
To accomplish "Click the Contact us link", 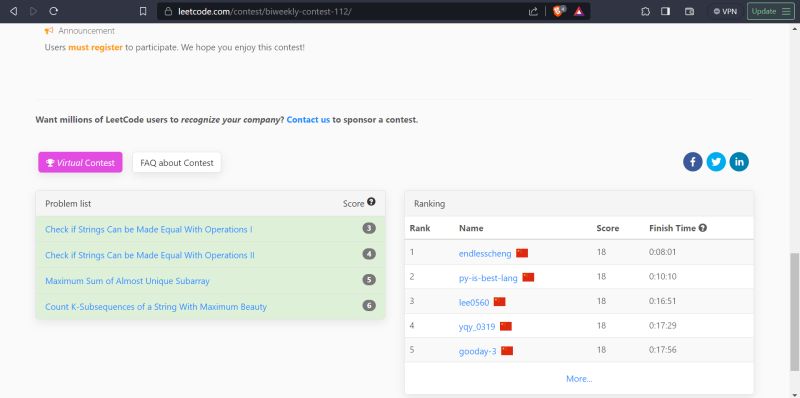I will click(x=308, y=120).
